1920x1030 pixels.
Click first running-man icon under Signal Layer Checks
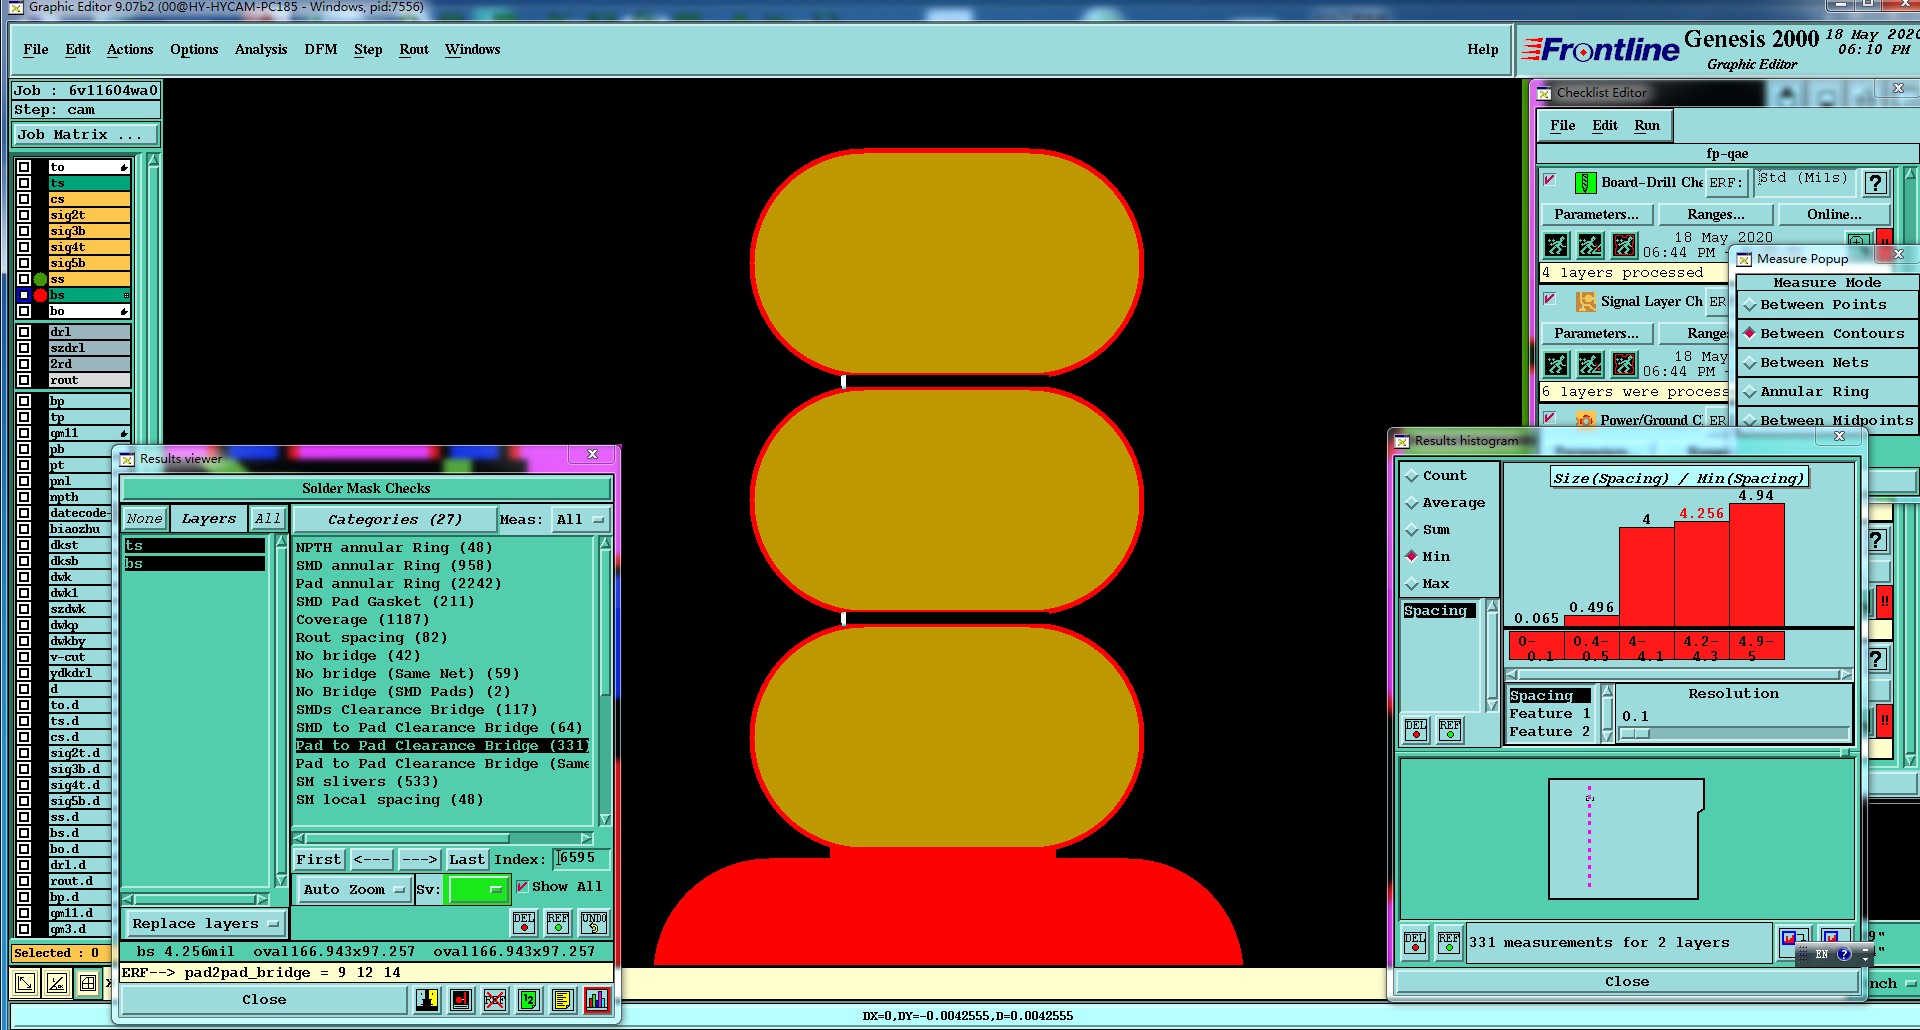[x=1556, y=364]
